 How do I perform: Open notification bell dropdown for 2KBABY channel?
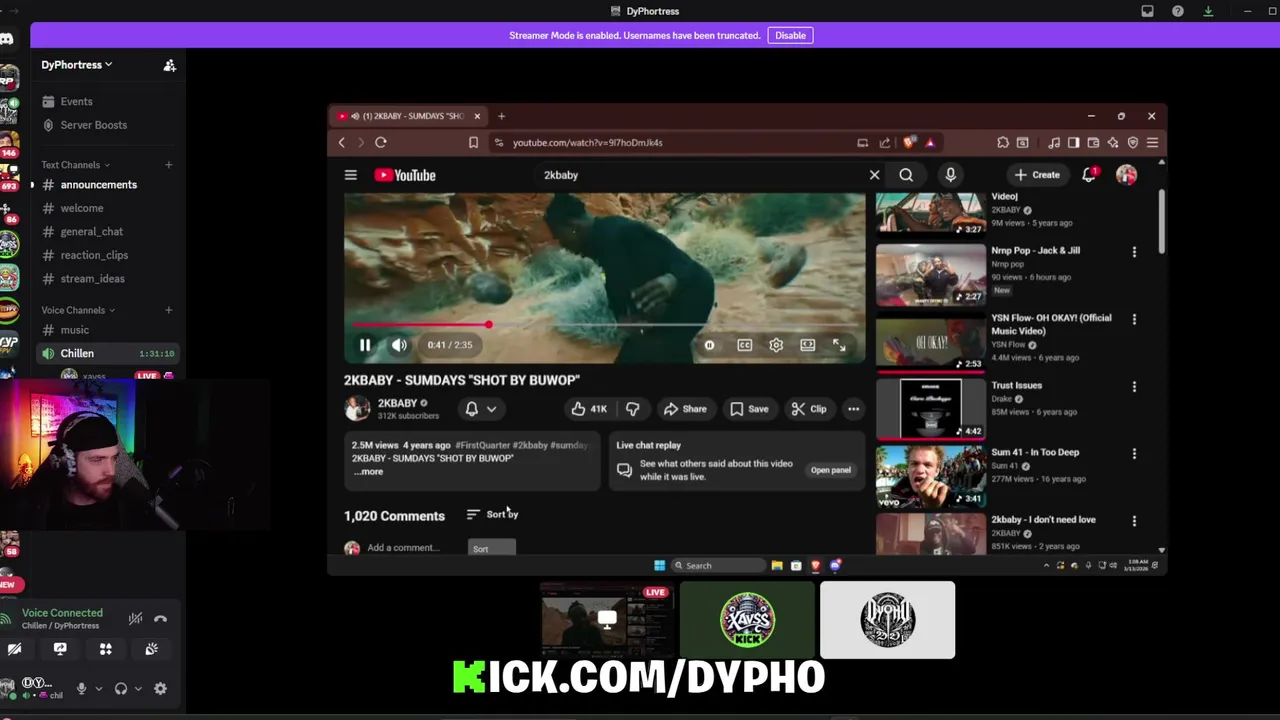pos(481,409)
